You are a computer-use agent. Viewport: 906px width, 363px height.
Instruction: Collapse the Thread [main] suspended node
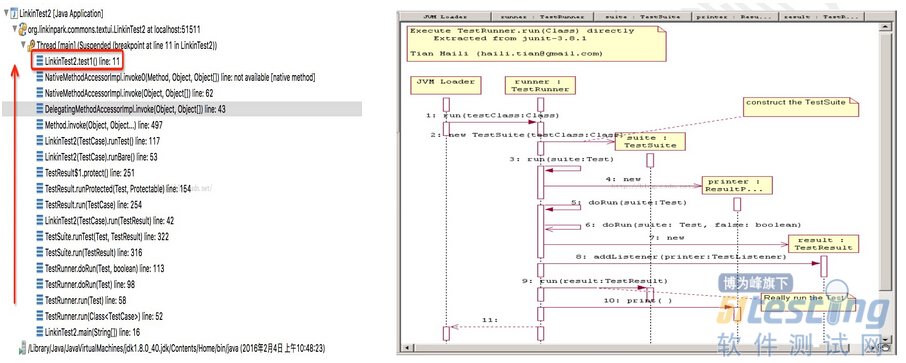point(23,45)
